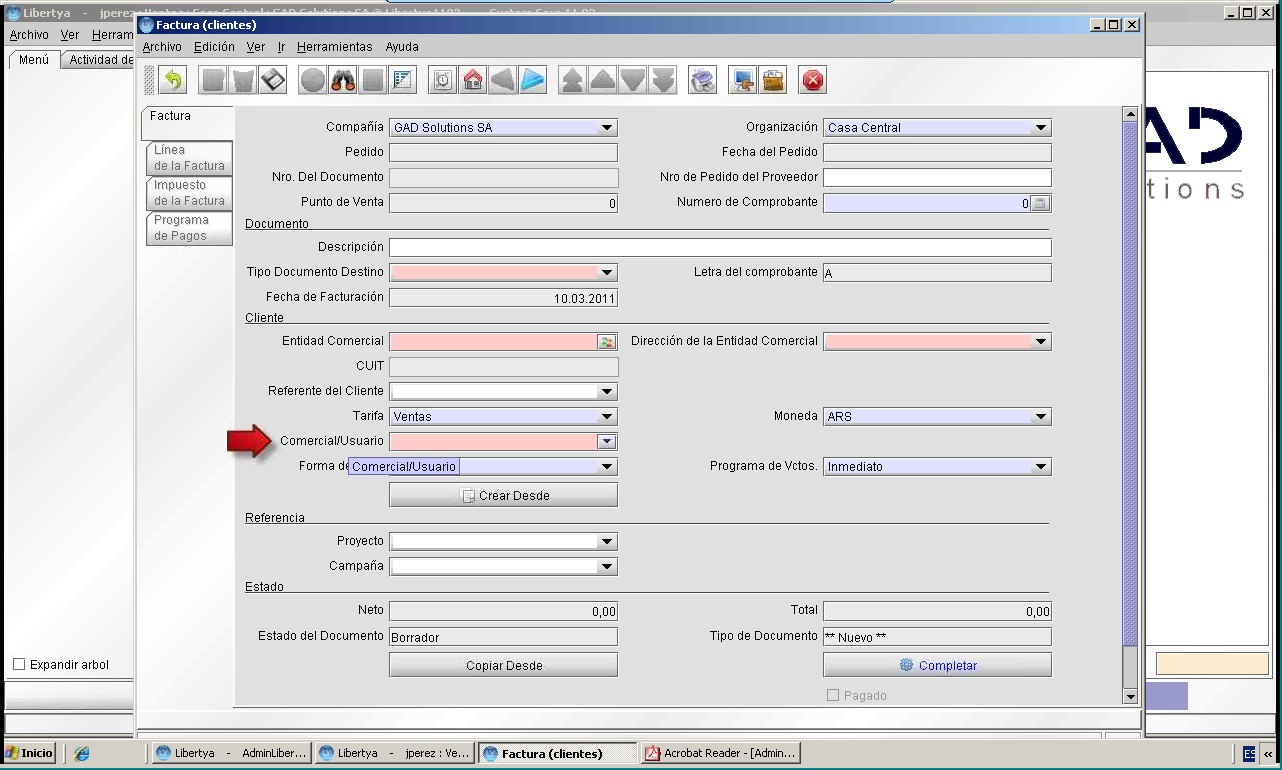
Task: Open the Proyecto dropdown
Action: 607,542
